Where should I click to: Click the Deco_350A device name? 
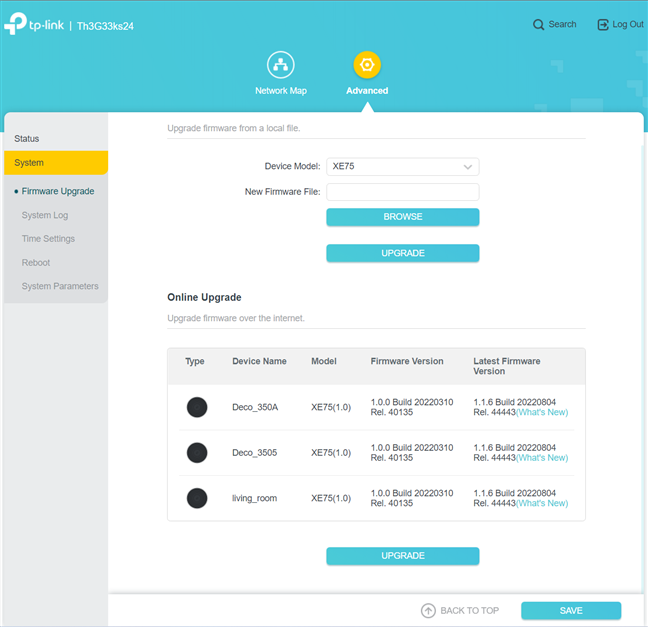pyautogui.click(x=255, y=407)
